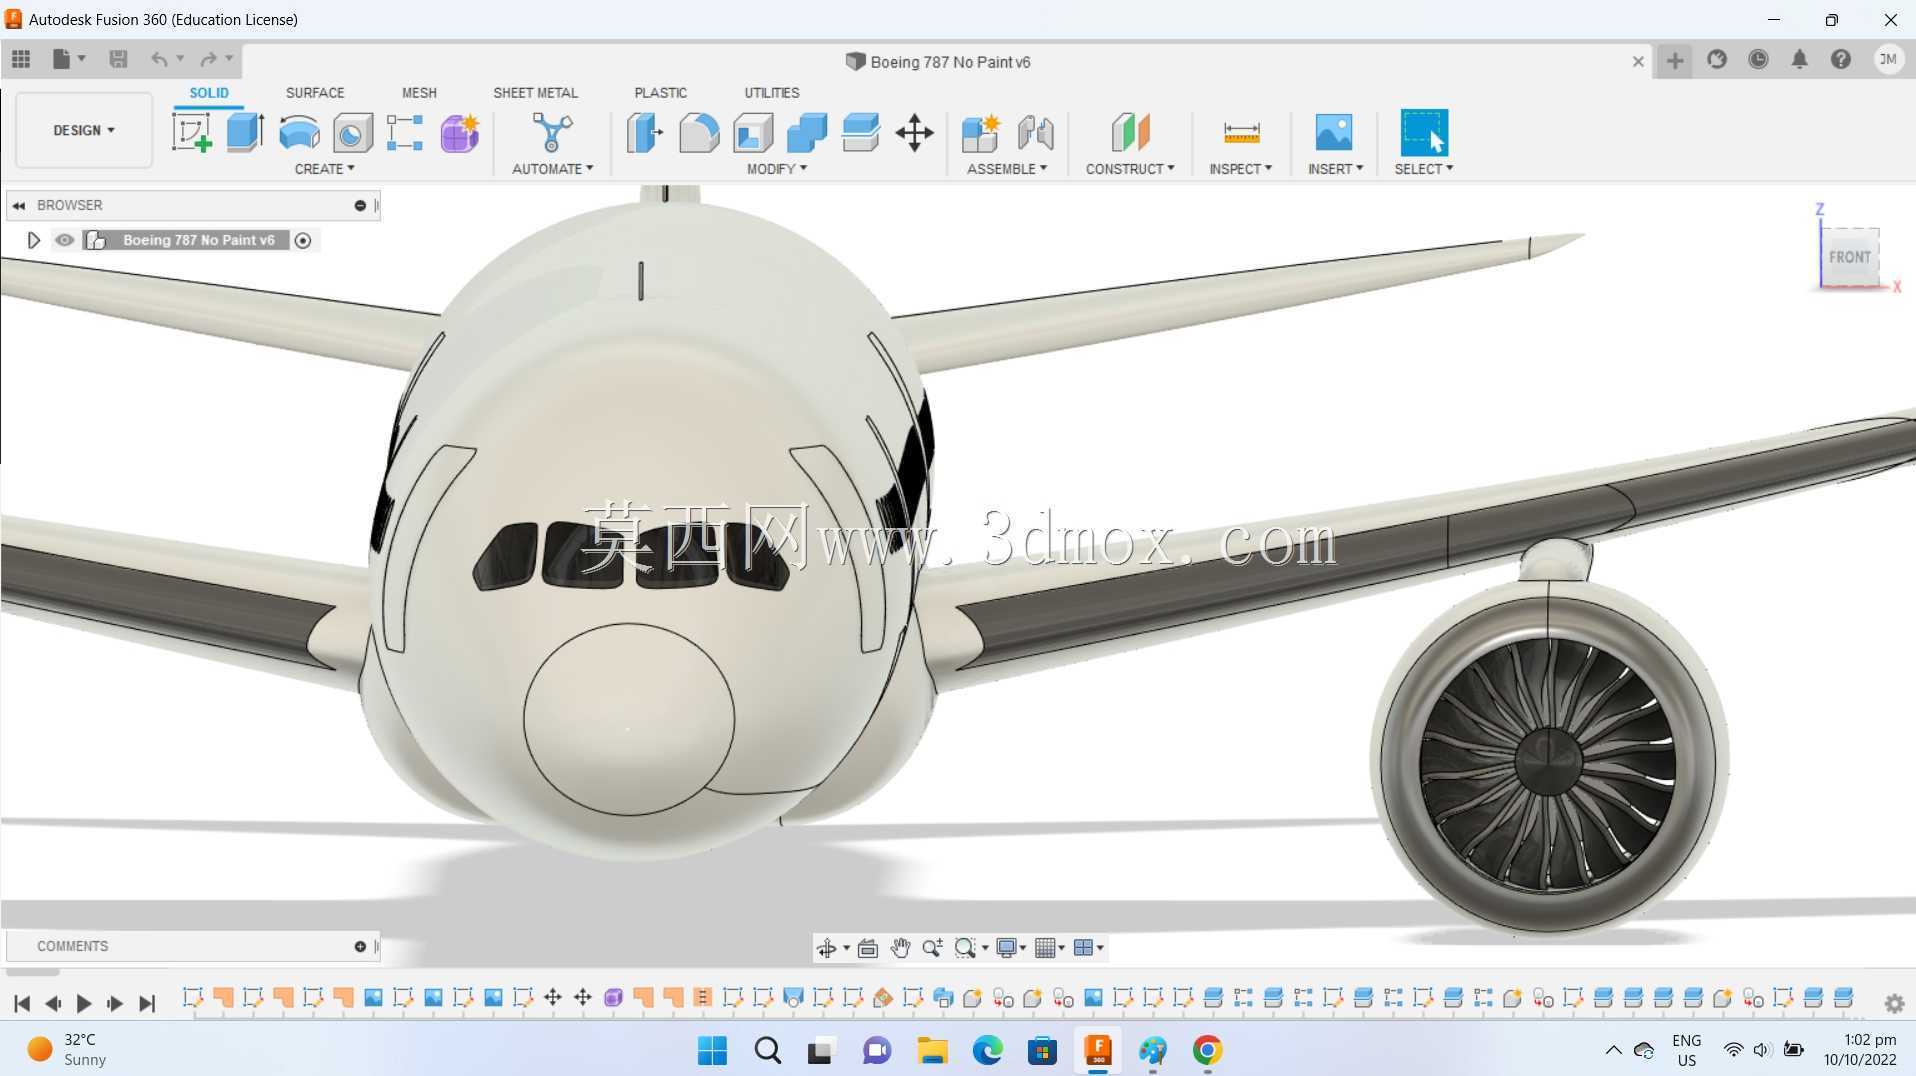1916x1076 pixels.
Task: Open the AUTOMATE dropdown menu
Action: 552,169
